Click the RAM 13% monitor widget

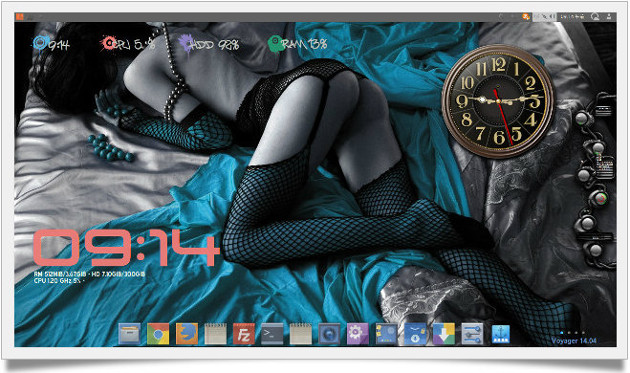coord(298,43)
